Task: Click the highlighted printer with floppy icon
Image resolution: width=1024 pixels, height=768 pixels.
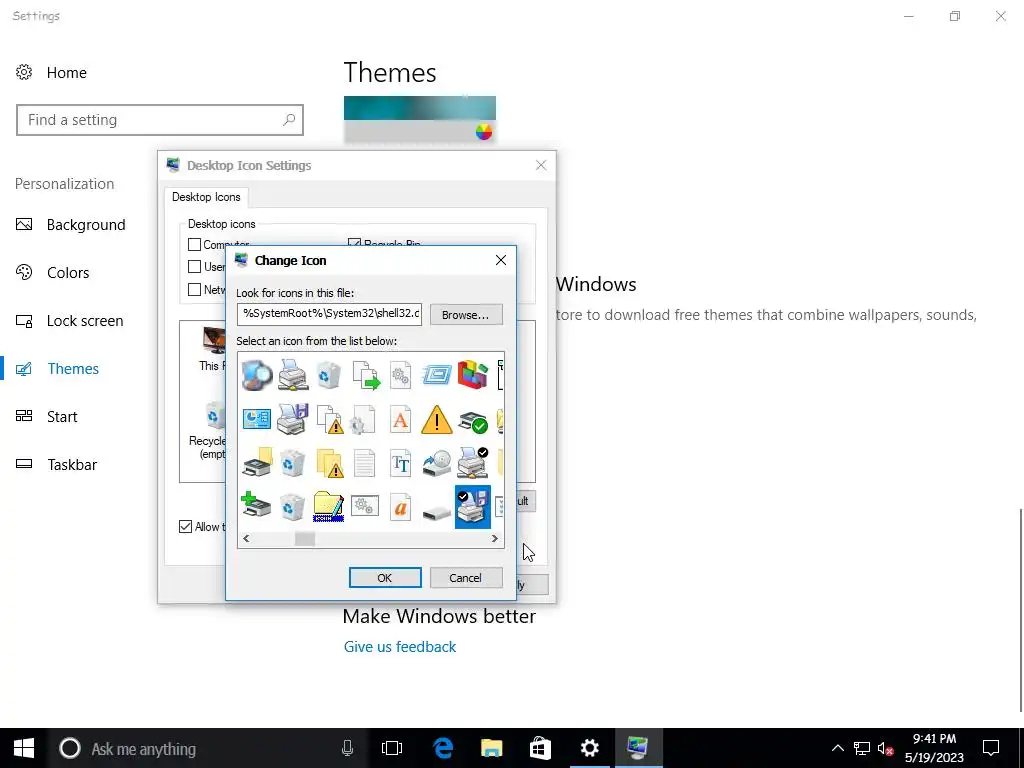Action: point(473,506)
